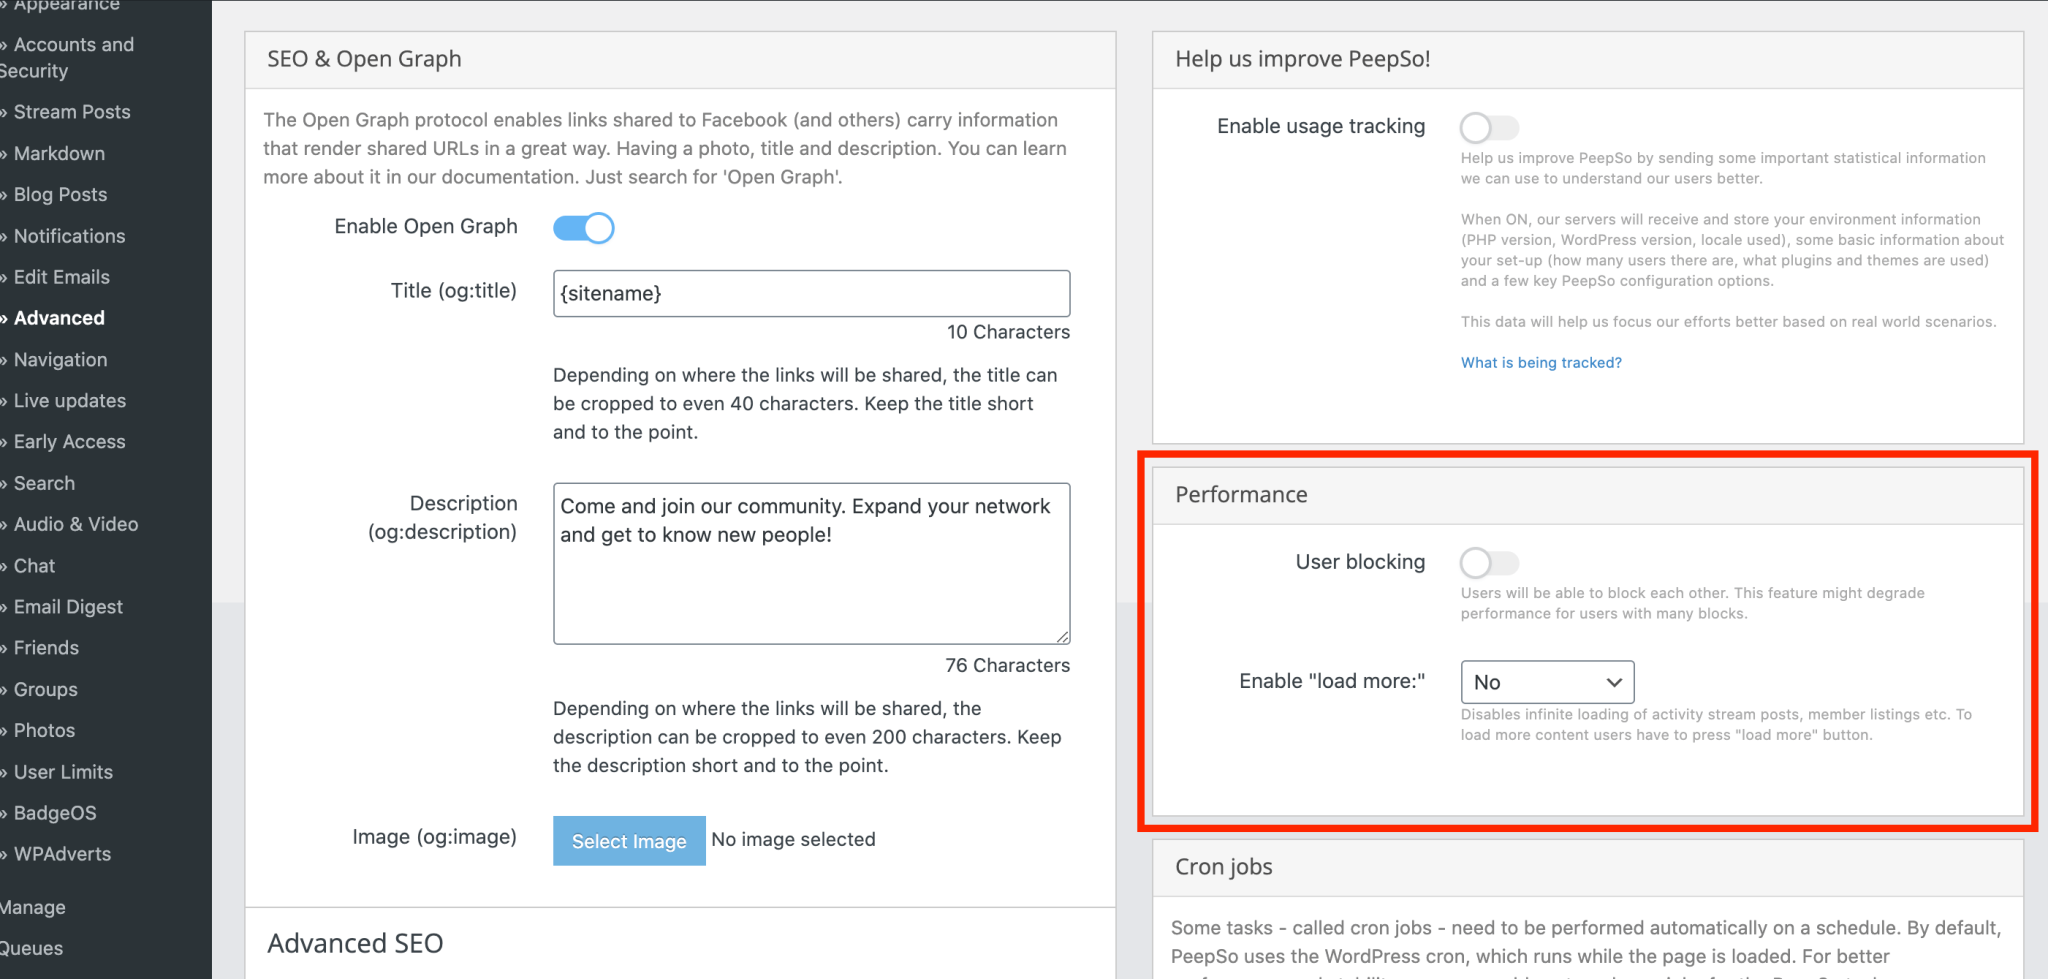Click the Select Image button

pos(629,841)
